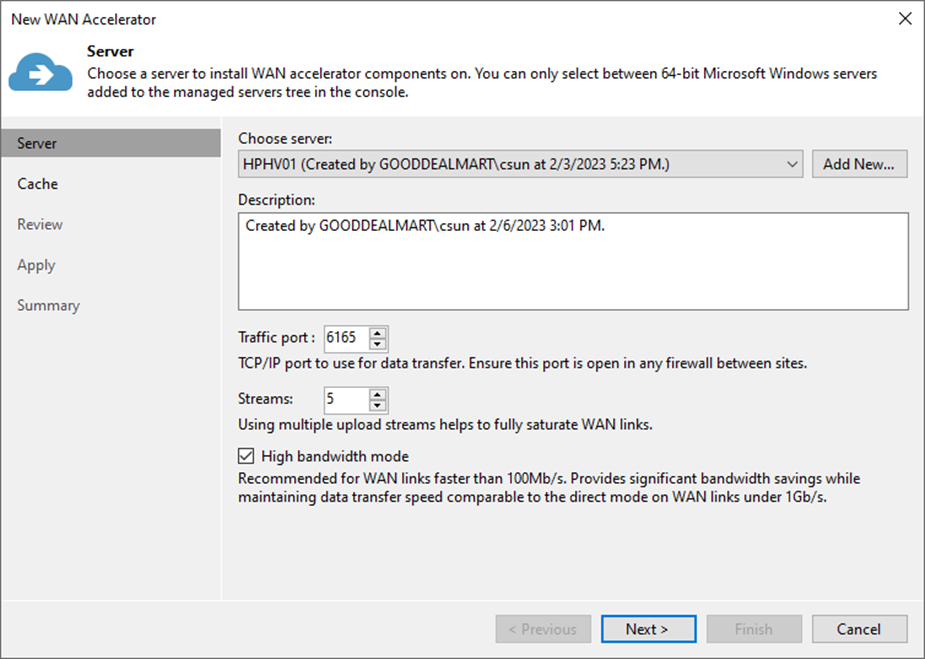The image size is (925, 659).
Task: Click the Finish button
Action: pyautogui.click(x=754, y=629)
